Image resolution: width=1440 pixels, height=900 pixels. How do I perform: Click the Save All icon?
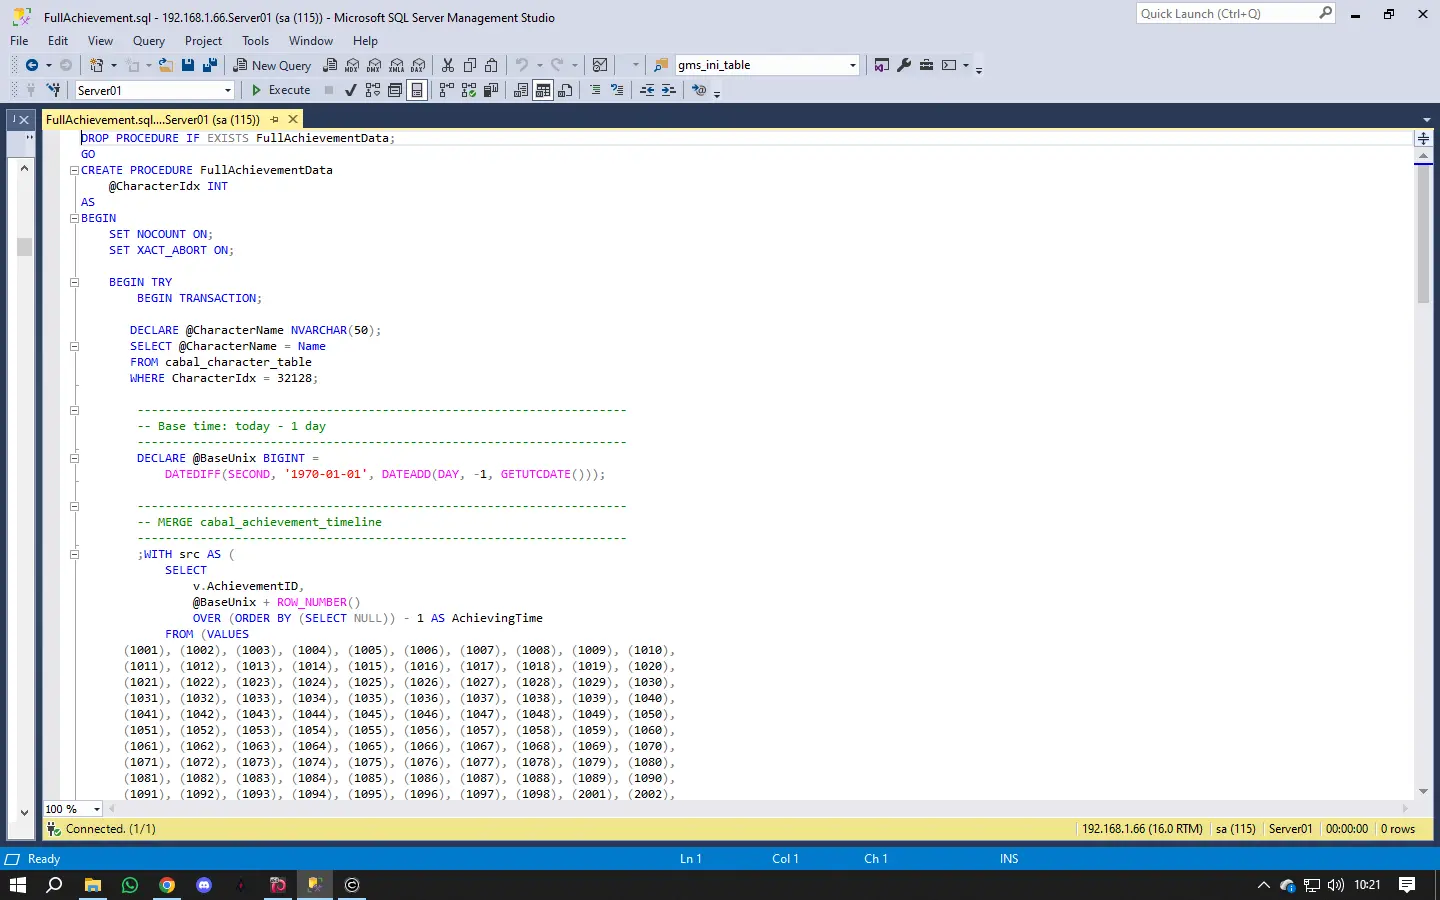click(210, 65)
